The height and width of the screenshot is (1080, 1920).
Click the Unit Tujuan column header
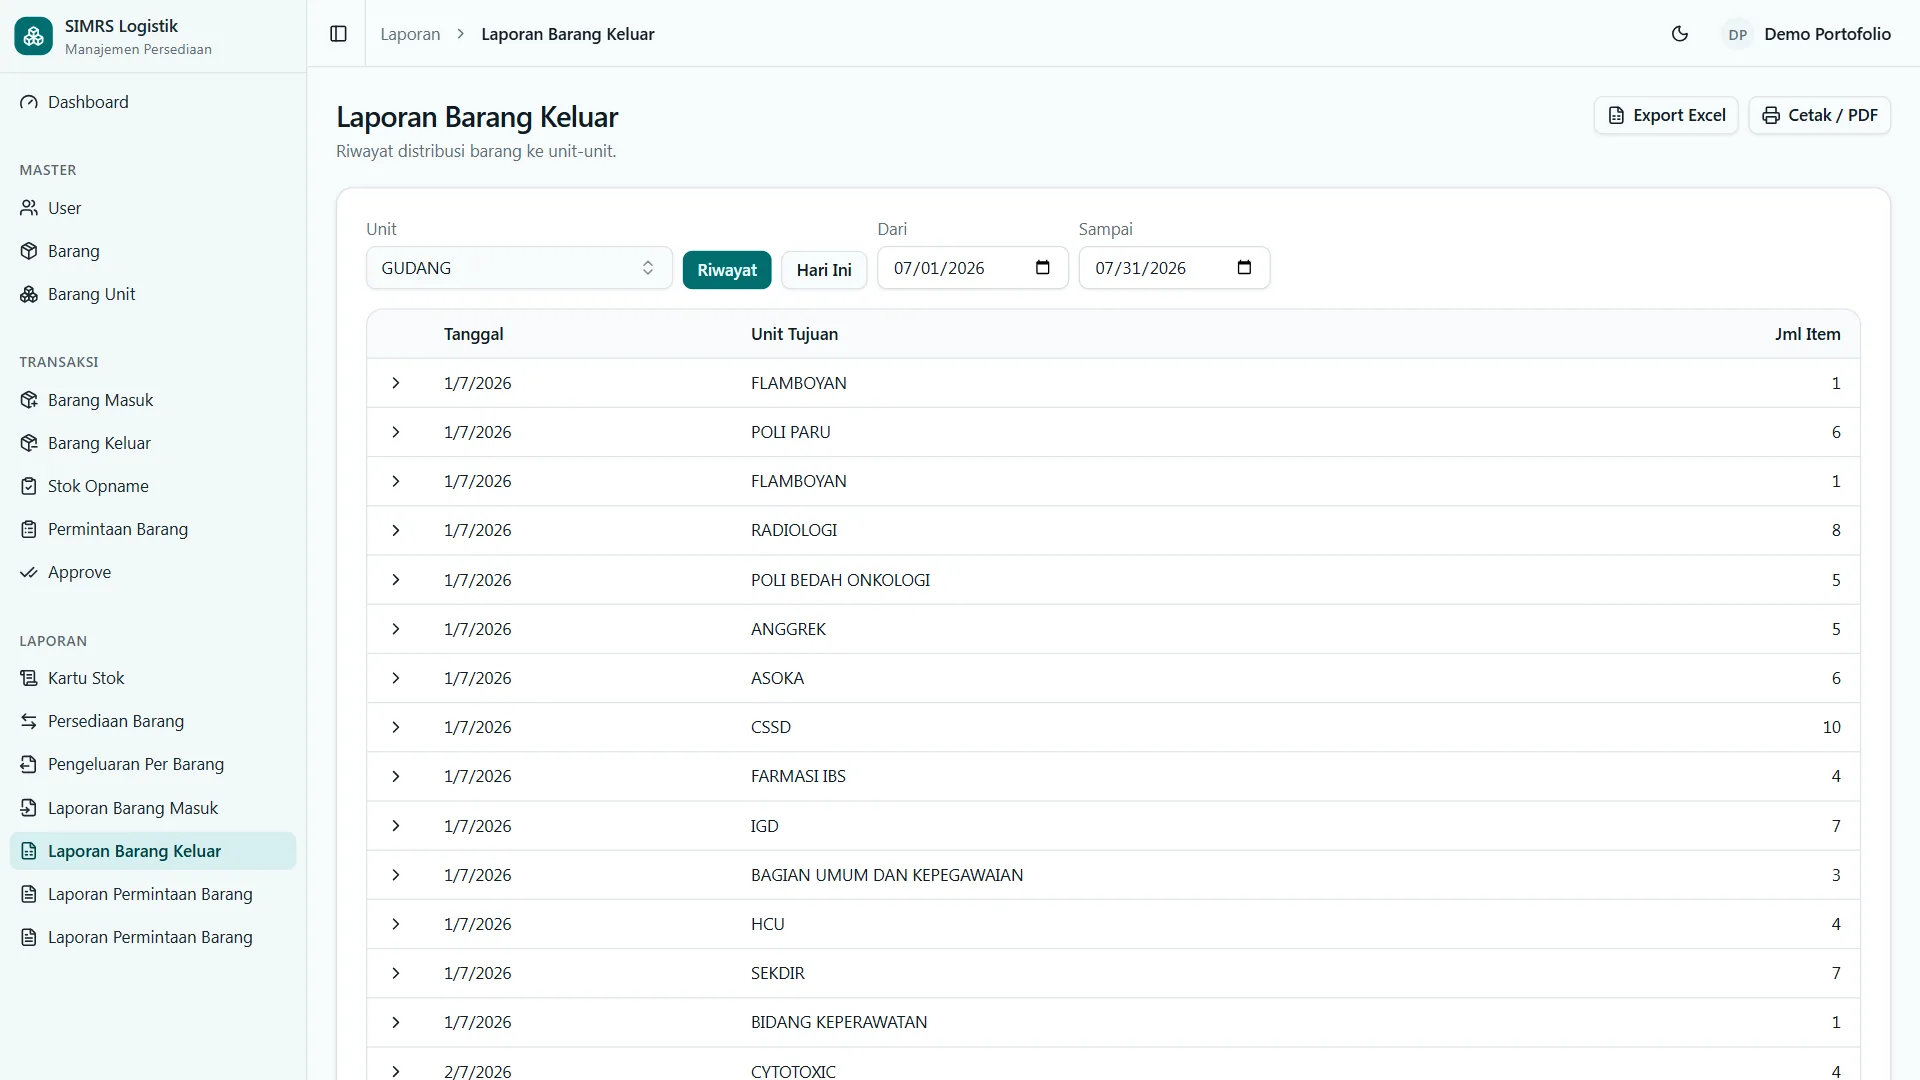pos(794,334)
